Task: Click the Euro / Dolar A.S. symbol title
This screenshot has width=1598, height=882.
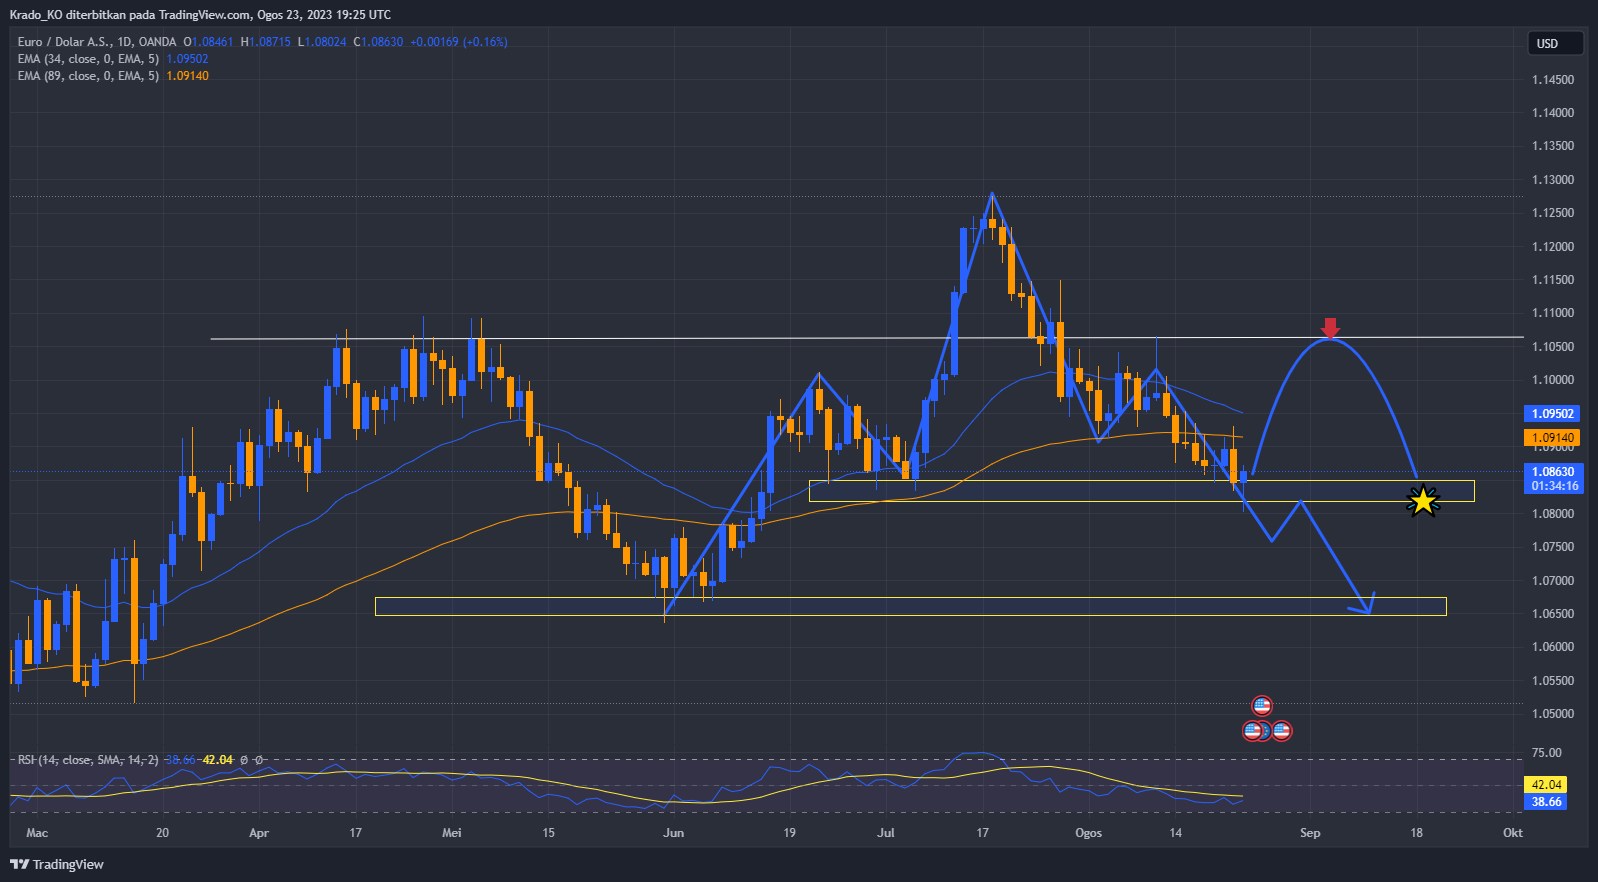Action: pos(97,42)
